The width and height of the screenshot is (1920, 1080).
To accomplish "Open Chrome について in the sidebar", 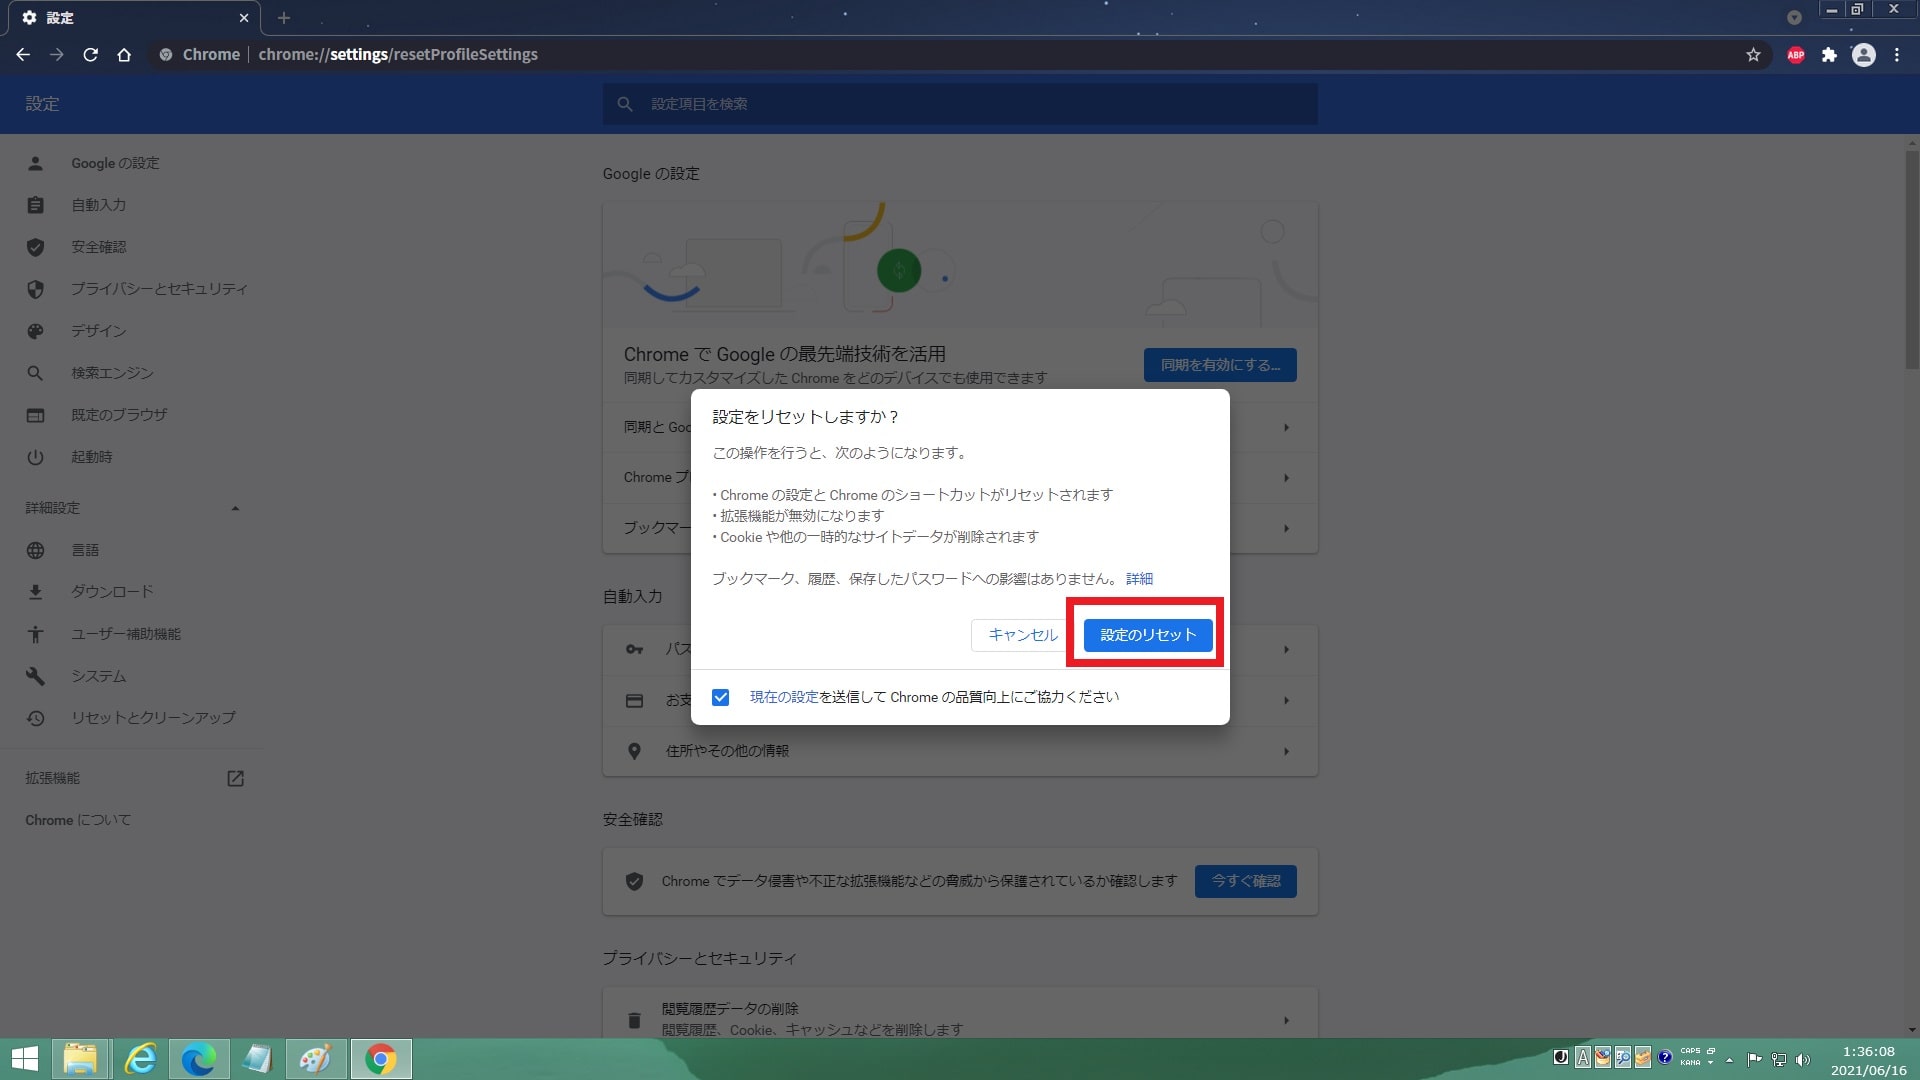I will (x=78, y=820).
